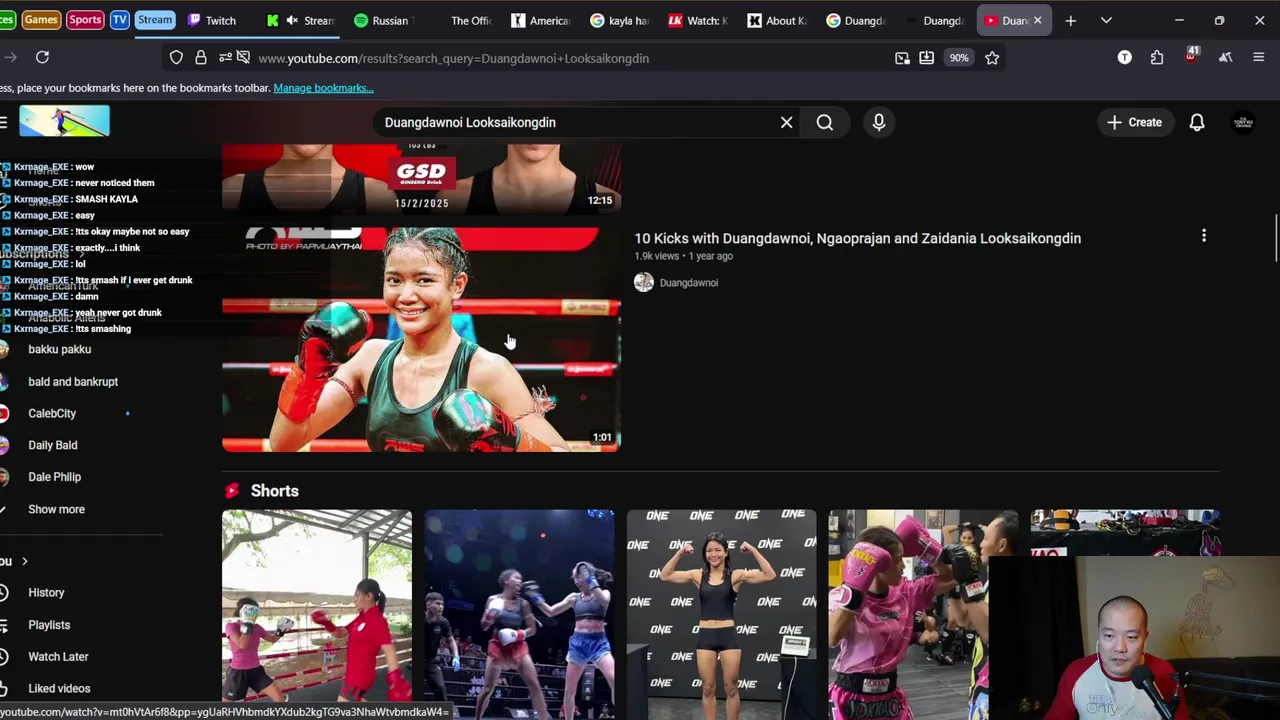This screenshot has height=720, width=1280.
Task: Expand subscriptions with Show more
Action: click(57, 509)
